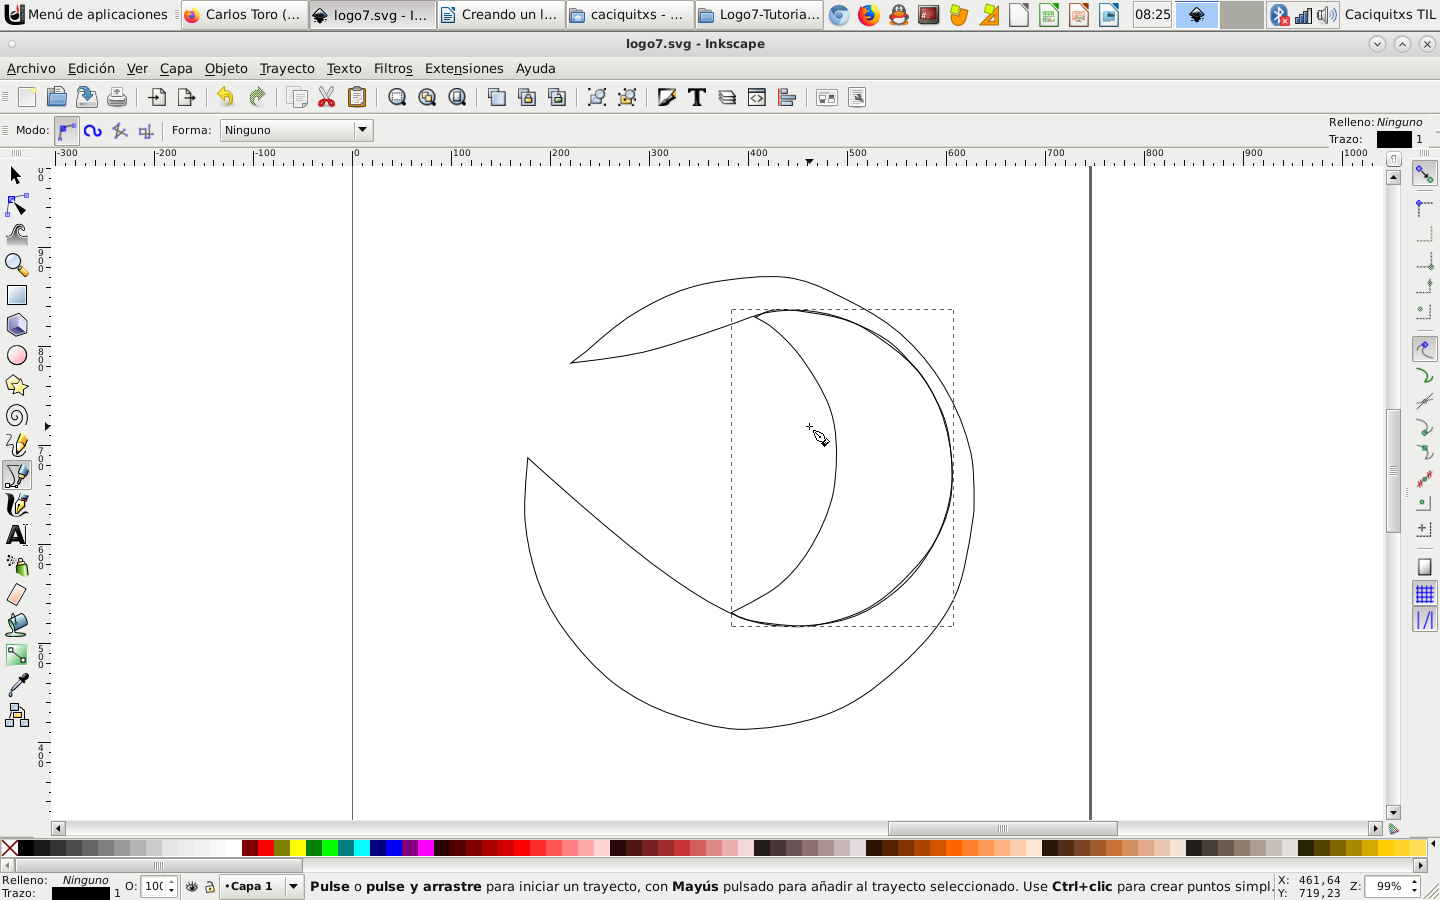Viewport: 1440px width, 900px height.
Task: Click the Cut scissors icon
Action: (327, 97)
